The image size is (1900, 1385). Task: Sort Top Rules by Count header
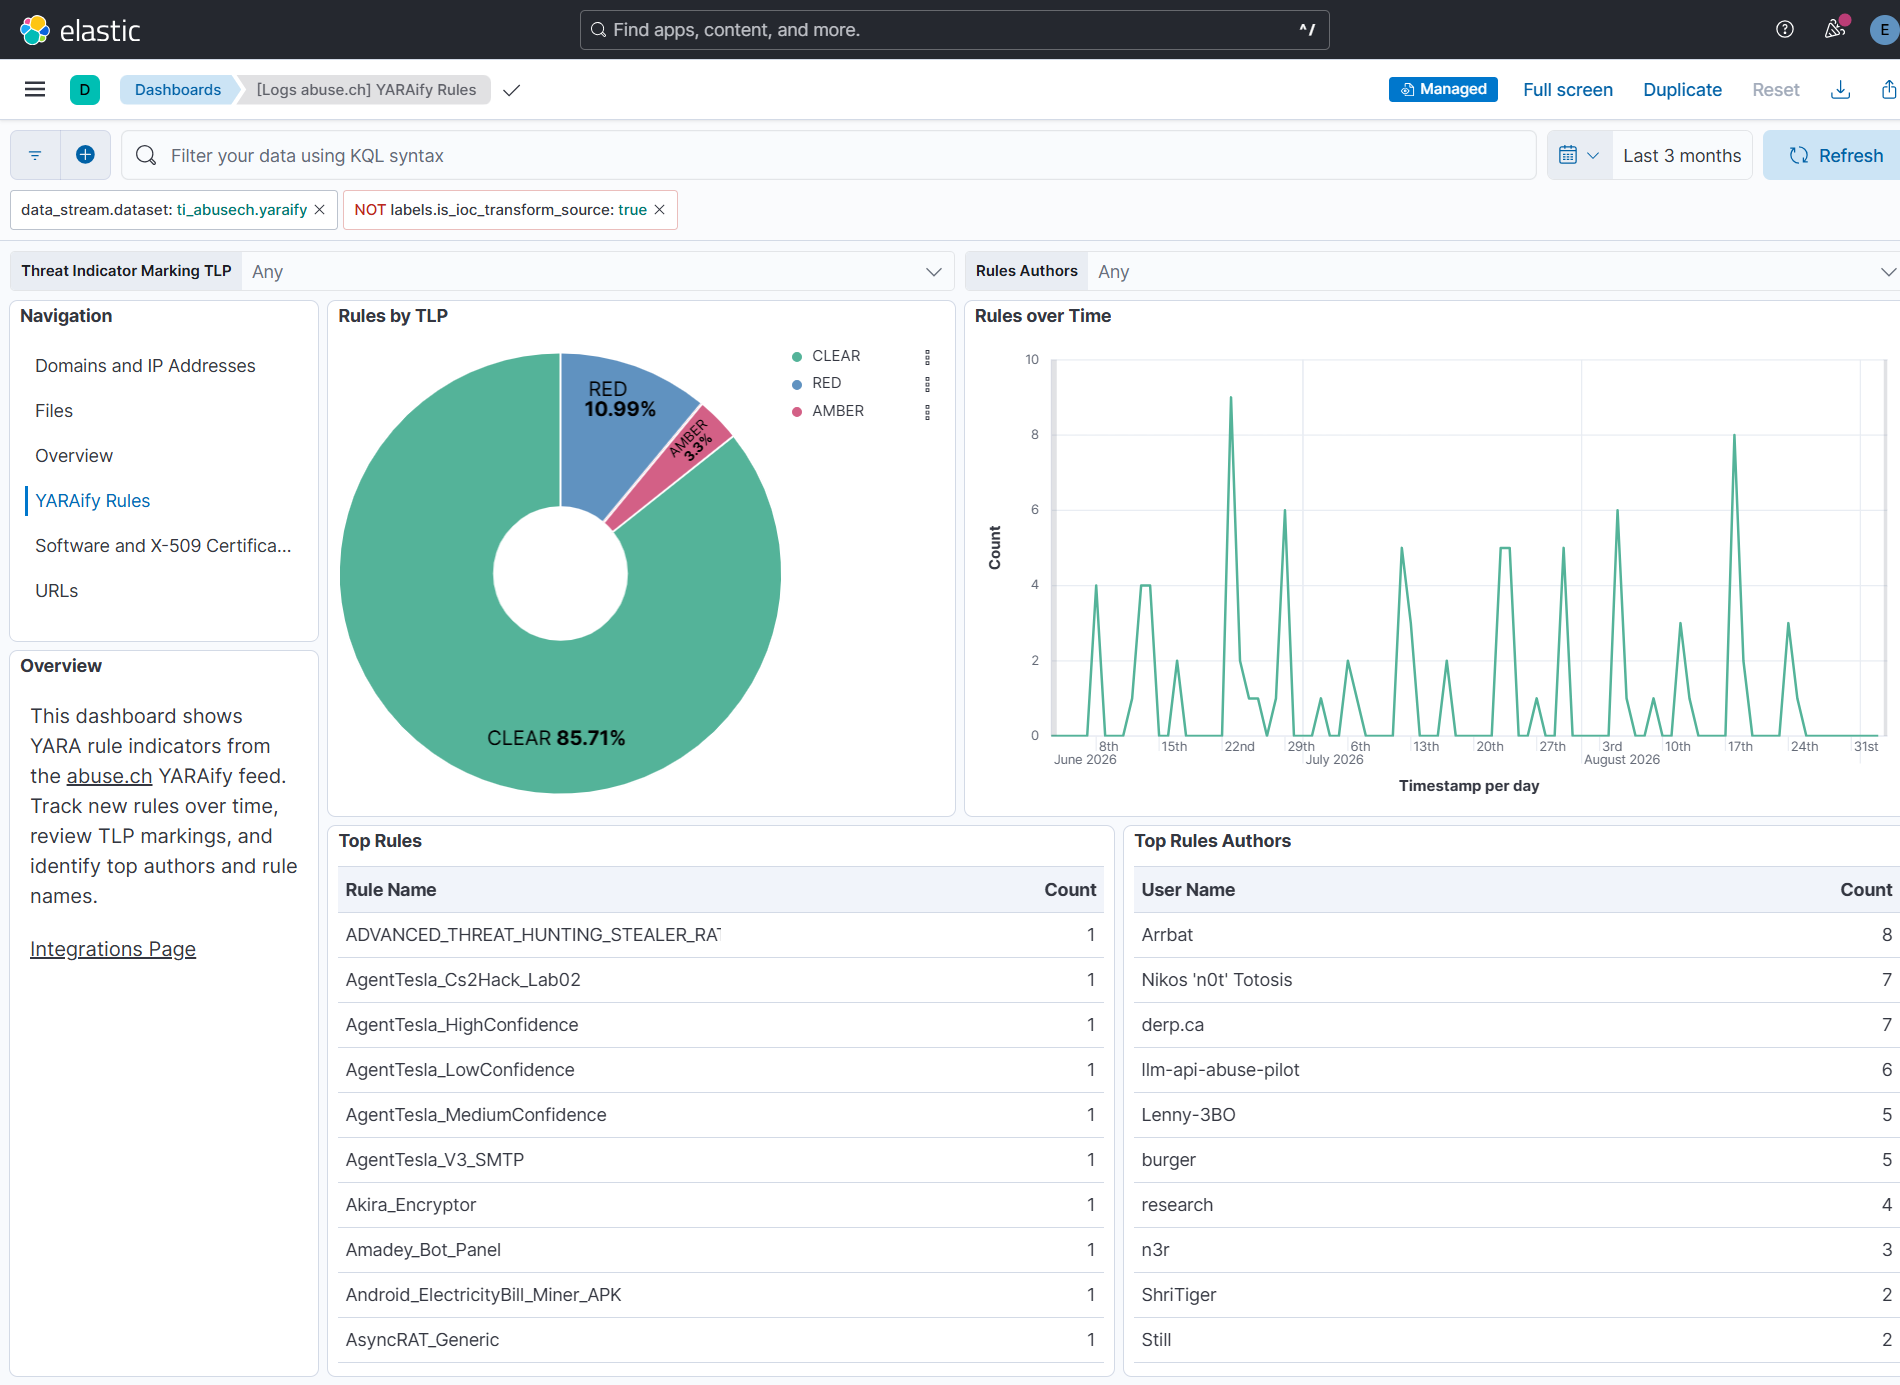pyautogui.click(x=1070, y=890)
